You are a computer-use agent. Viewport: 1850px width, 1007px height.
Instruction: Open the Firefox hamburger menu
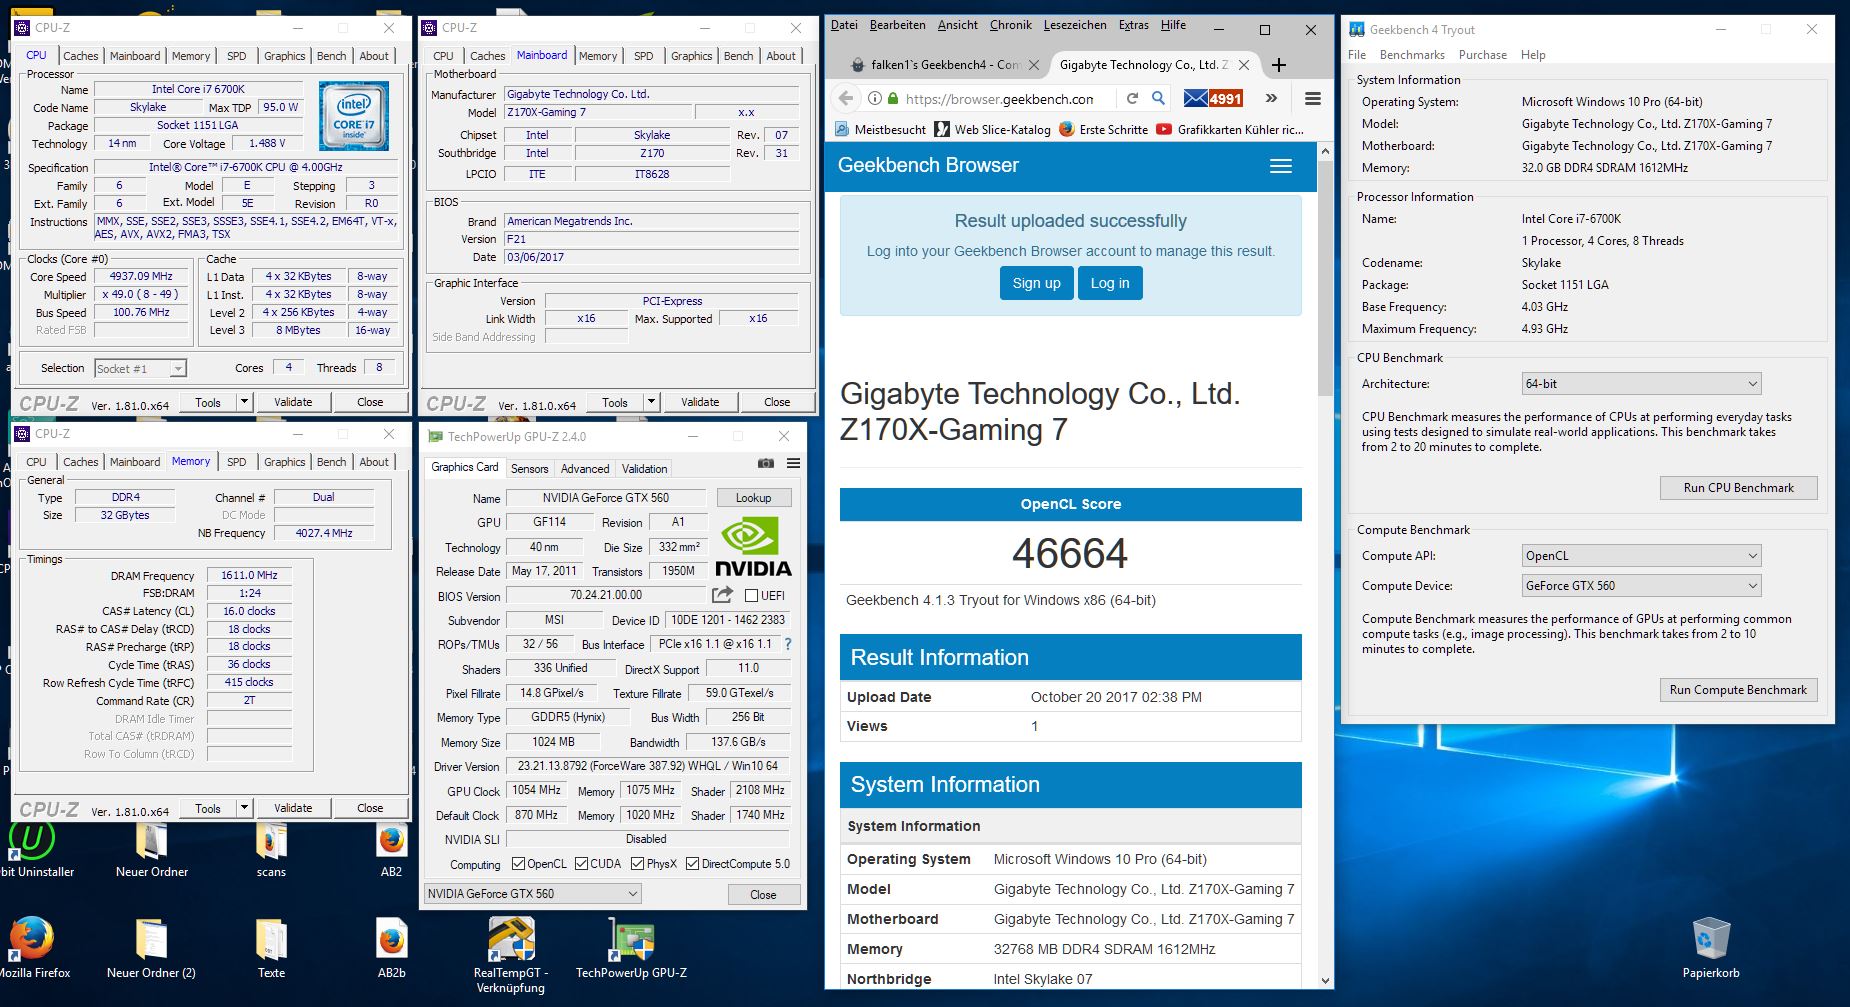(1313, 98)
